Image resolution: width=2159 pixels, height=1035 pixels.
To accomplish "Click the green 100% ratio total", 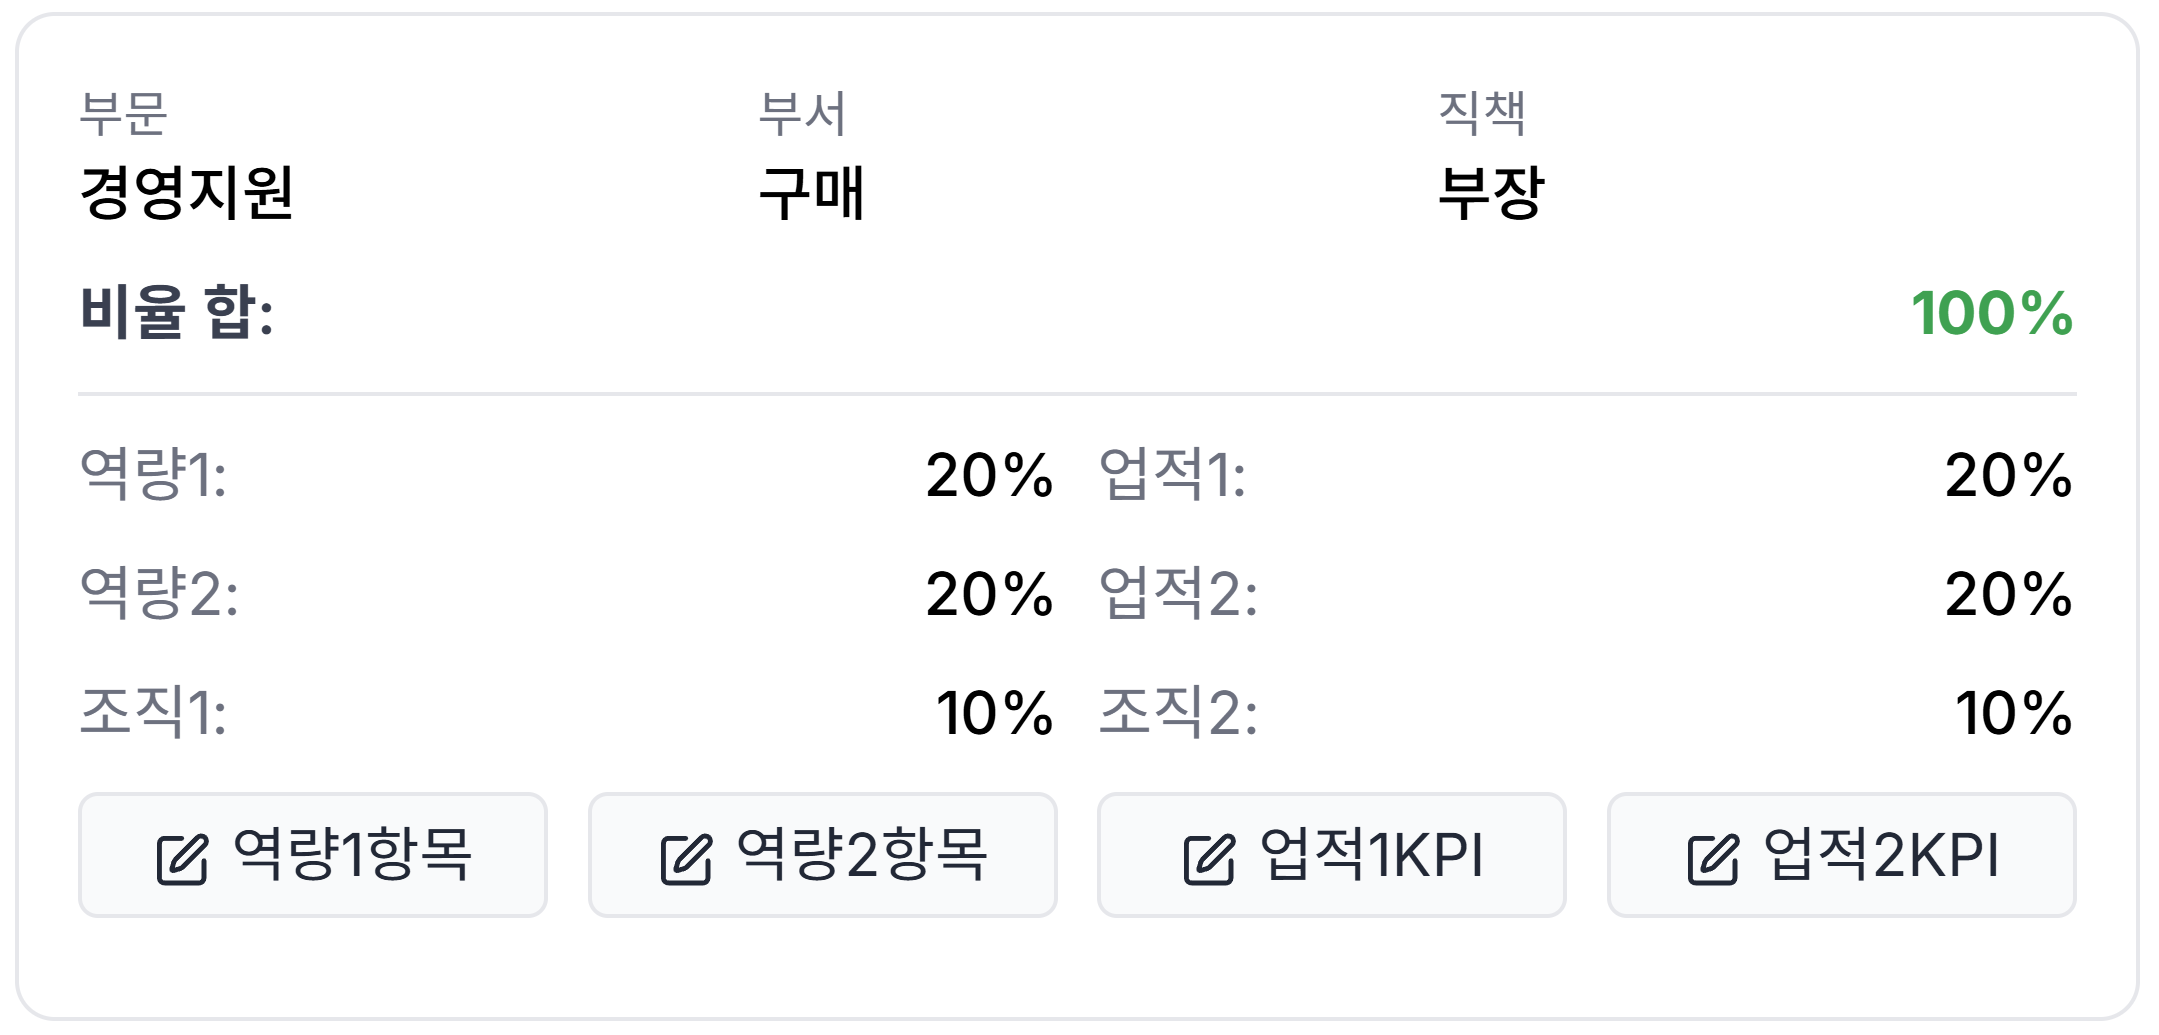I will pos(1991,313).
